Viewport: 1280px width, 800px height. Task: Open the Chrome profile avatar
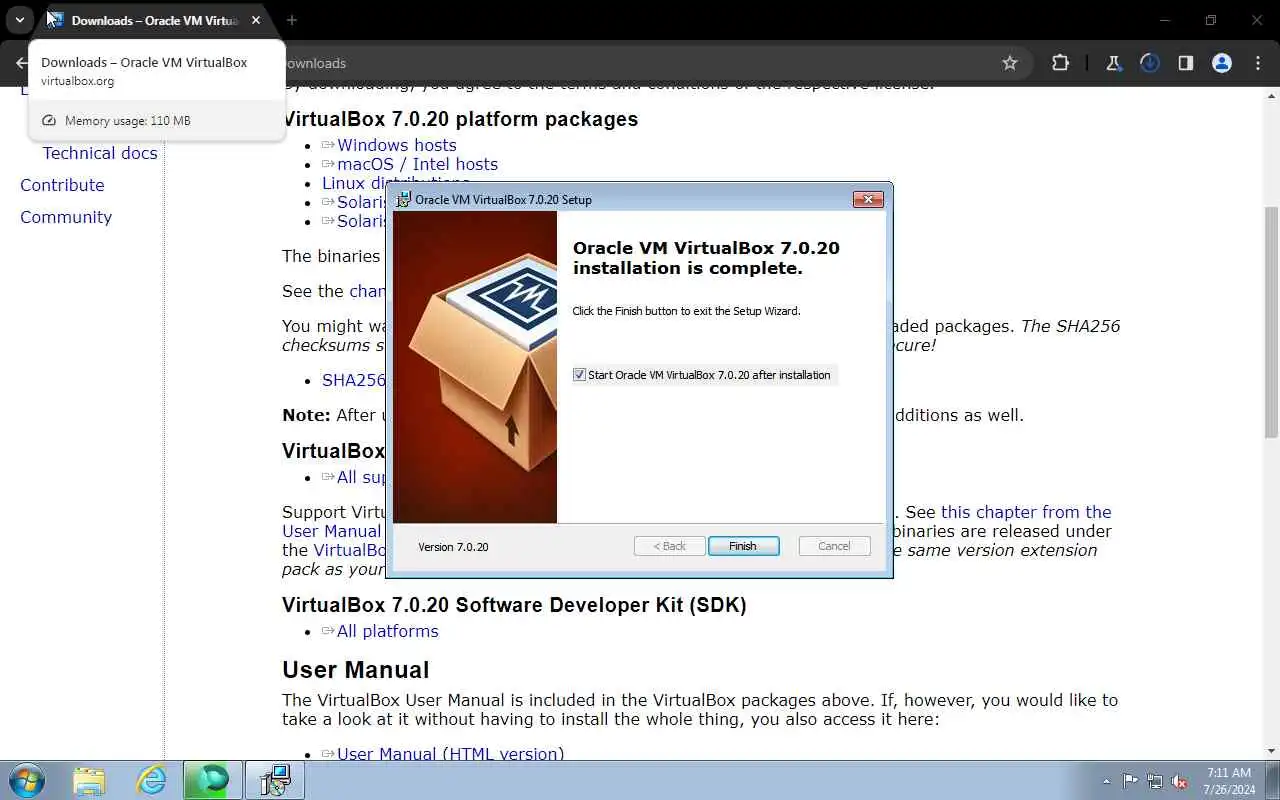point(1221,63)
